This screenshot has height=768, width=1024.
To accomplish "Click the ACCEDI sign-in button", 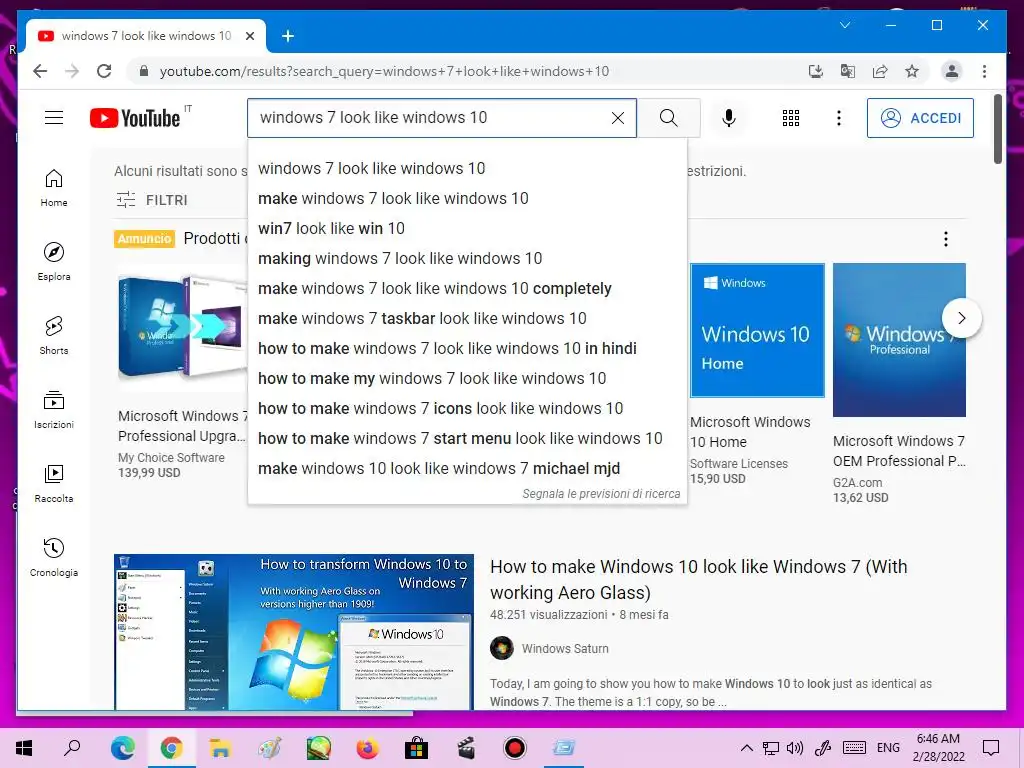I will pos(920,118).
